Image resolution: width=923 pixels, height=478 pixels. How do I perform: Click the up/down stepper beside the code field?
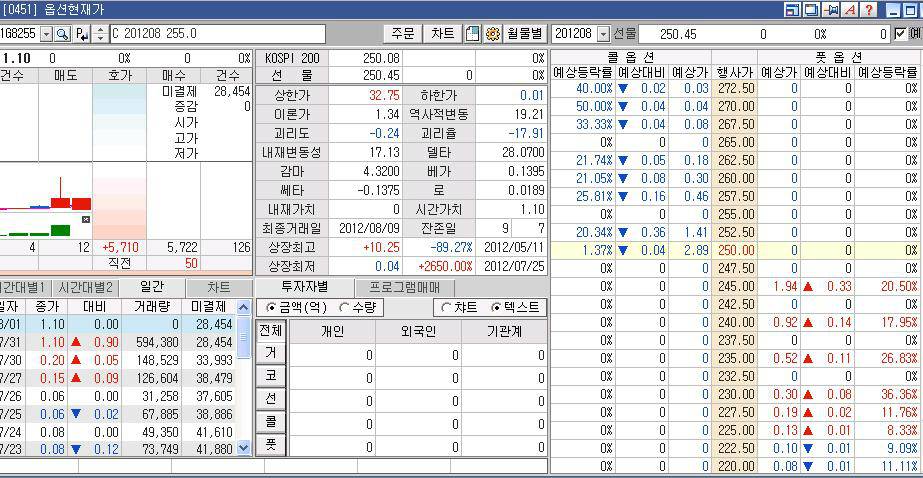click(99, 34)
